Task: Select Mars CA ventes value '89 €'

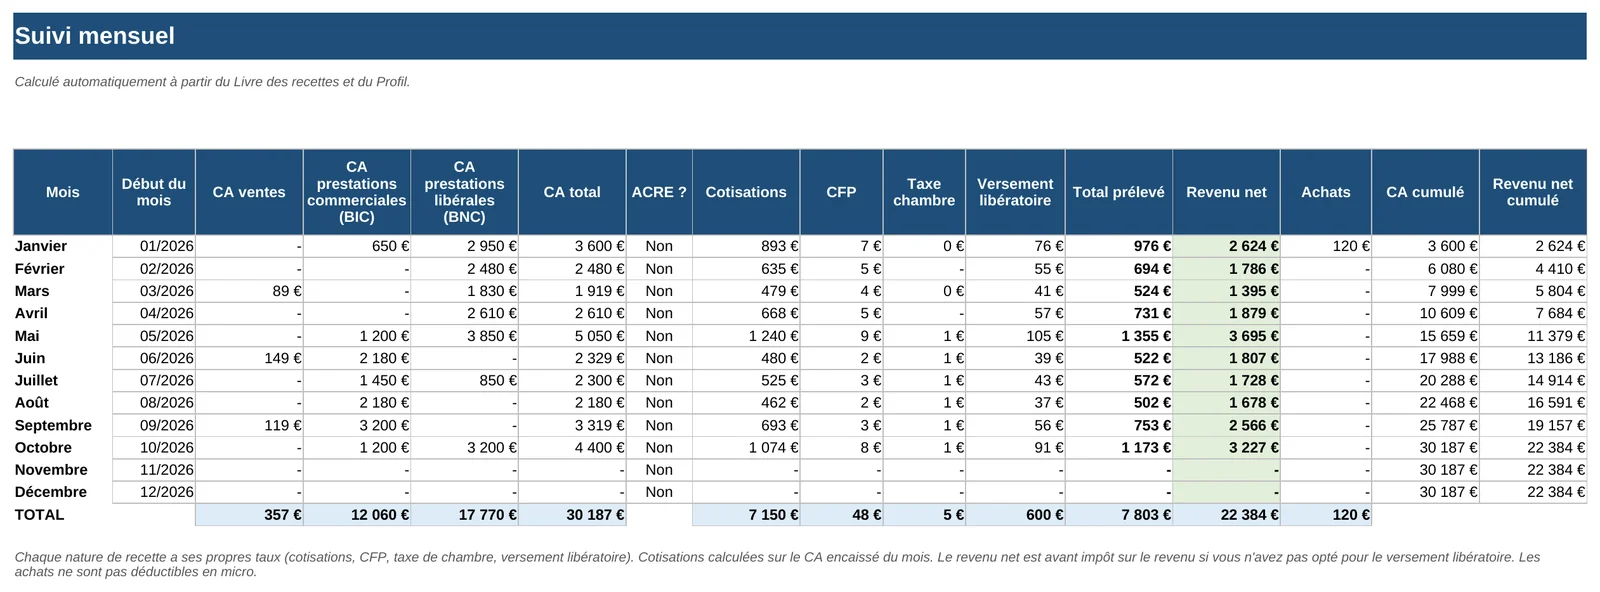Action: [249, 291]
